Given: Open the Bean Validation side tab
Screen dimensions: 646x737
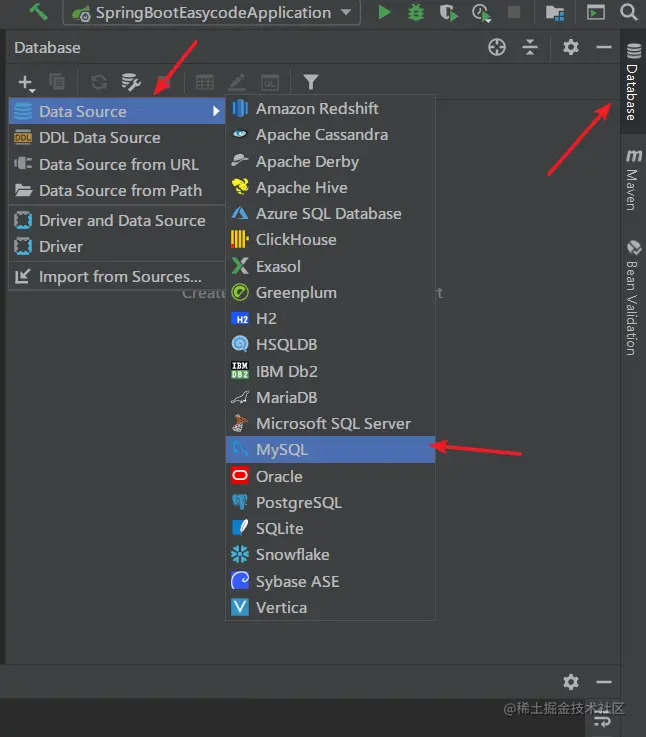Looking at the screenshot, I should [633, 298].
